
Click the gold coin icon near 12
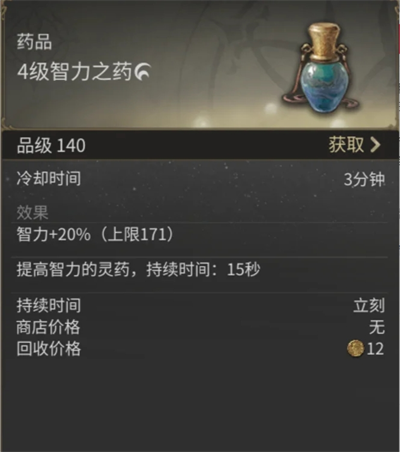click(x=355, y=349)
